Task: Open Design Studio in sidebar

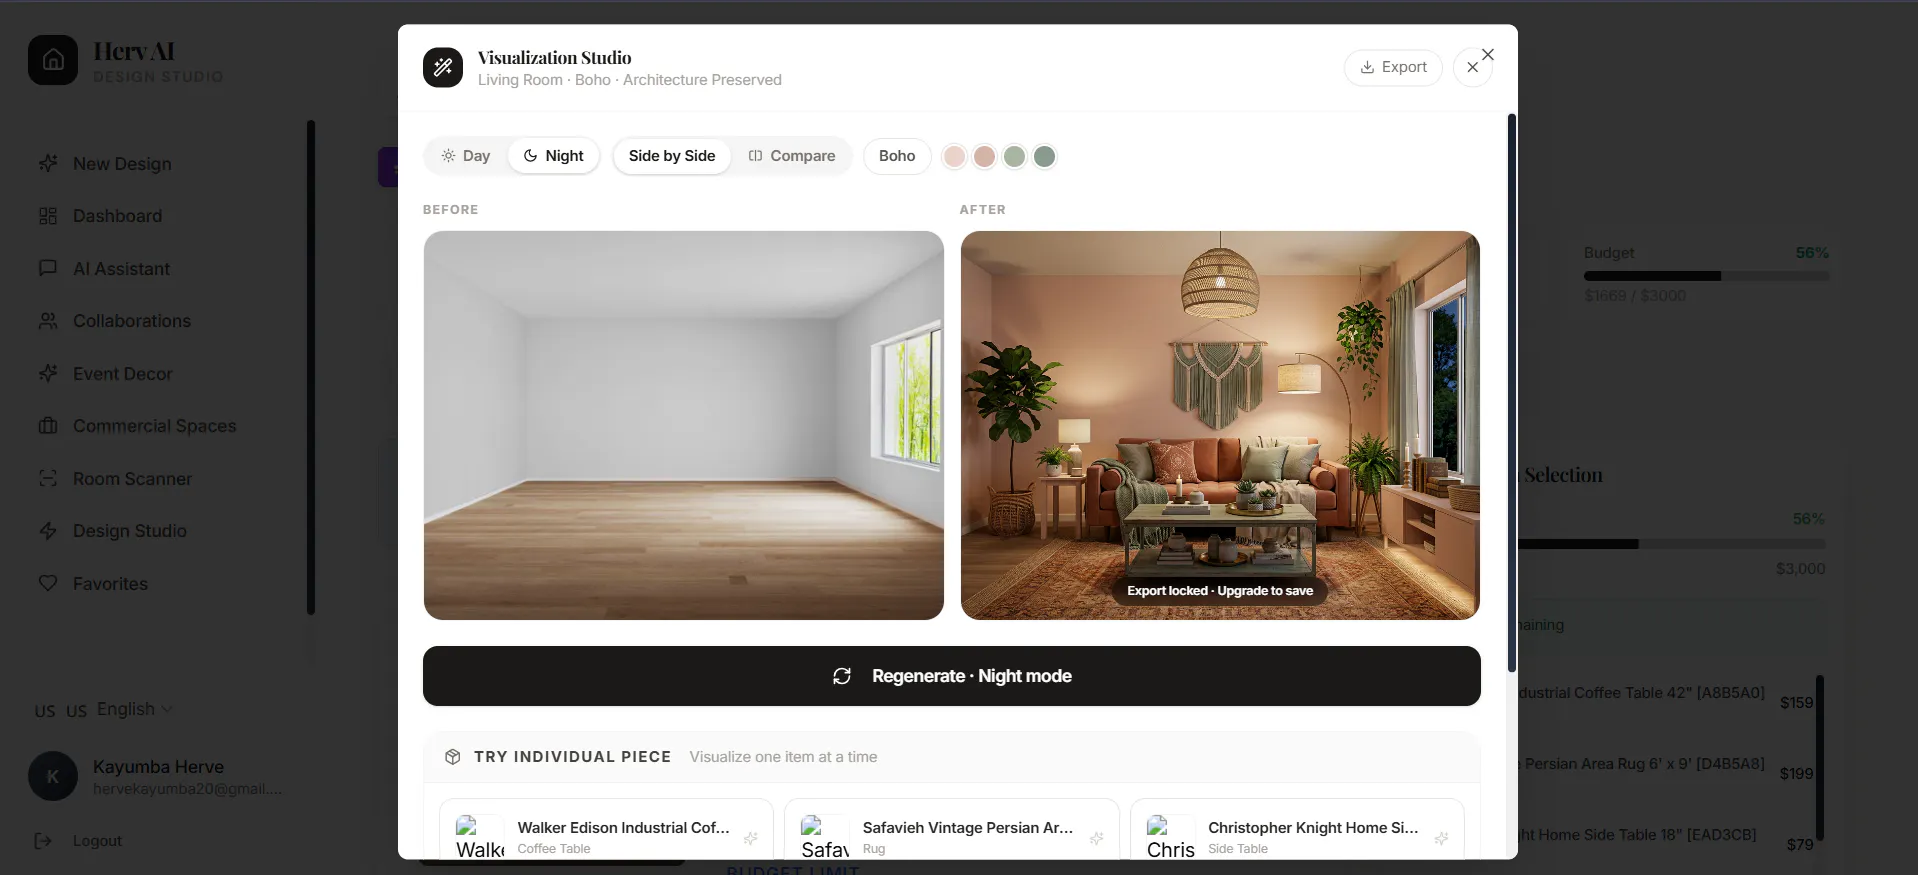Action: click(x=129, y=531)
